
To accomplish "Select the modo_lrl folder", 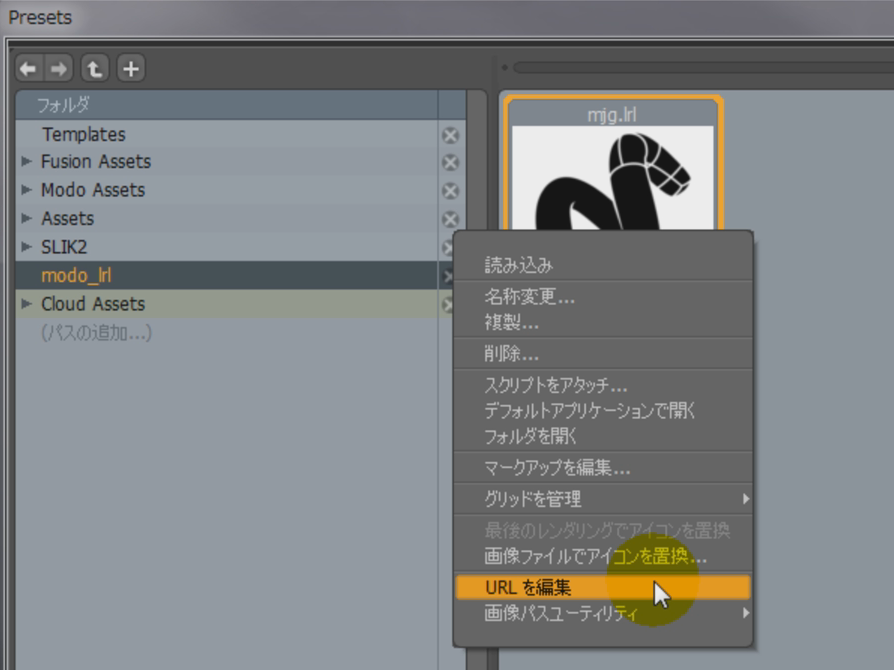I will coord(76,276).
